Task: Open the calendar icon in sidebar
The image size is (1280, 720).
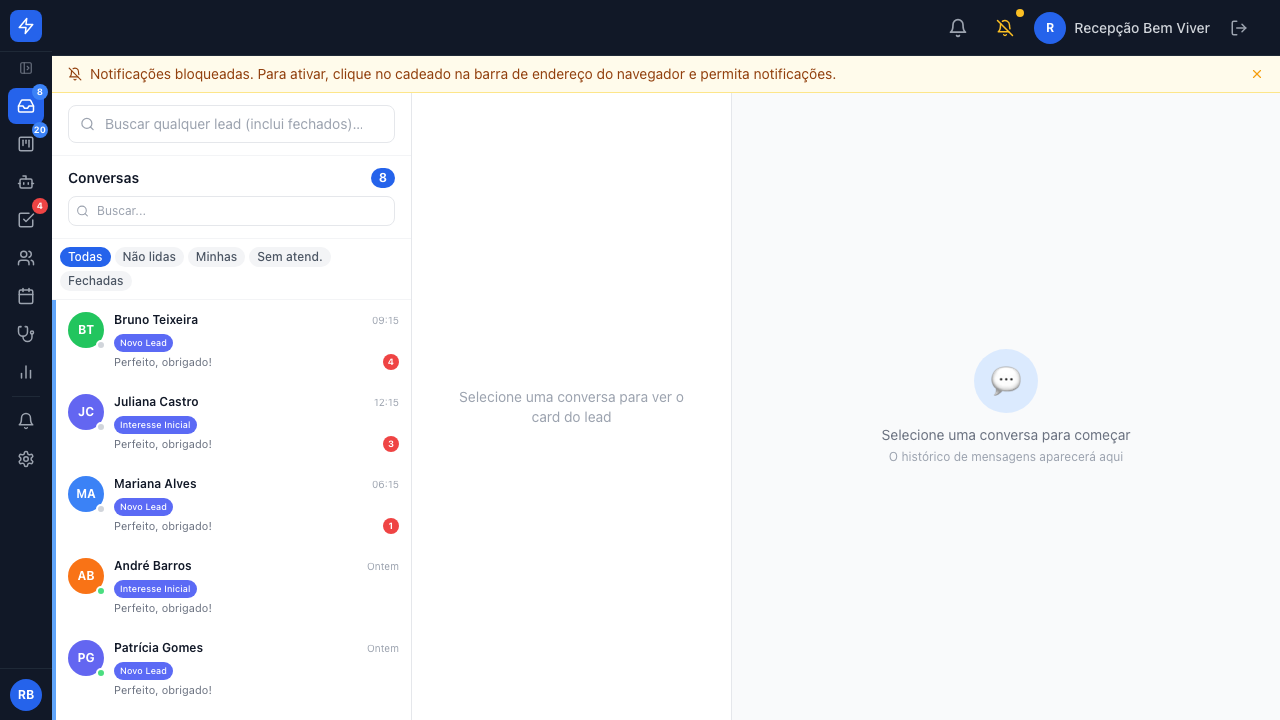Action: 26,296
